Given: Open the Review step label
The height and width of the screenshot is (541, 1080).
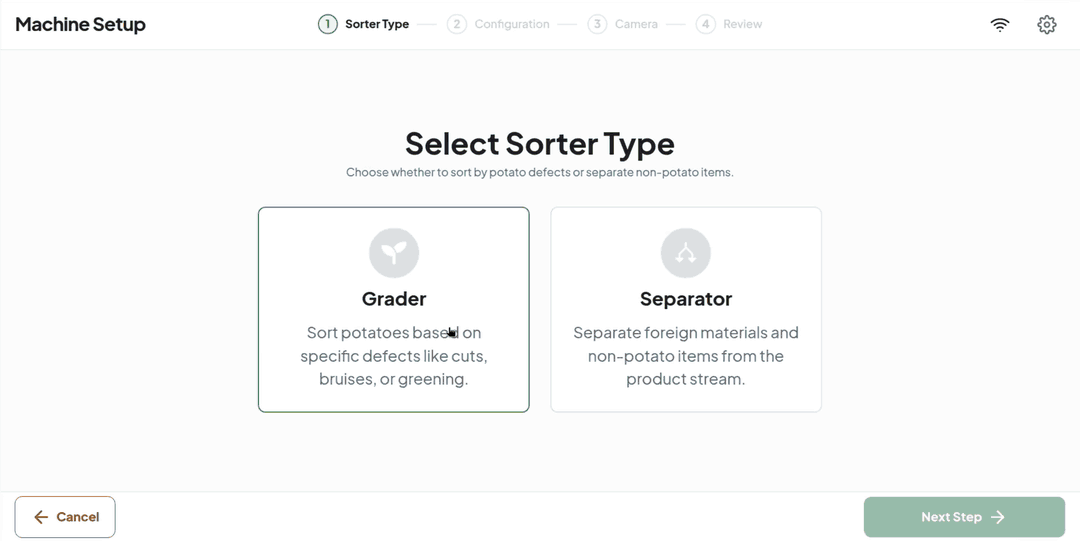Looking at the screenshot, I should (742, 24).
